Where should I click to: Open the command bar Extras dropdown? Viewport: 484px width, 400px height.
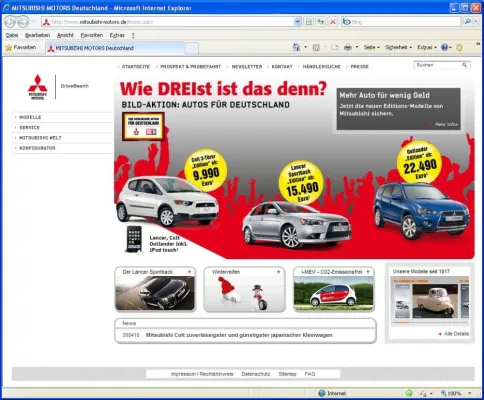[427, 48]
